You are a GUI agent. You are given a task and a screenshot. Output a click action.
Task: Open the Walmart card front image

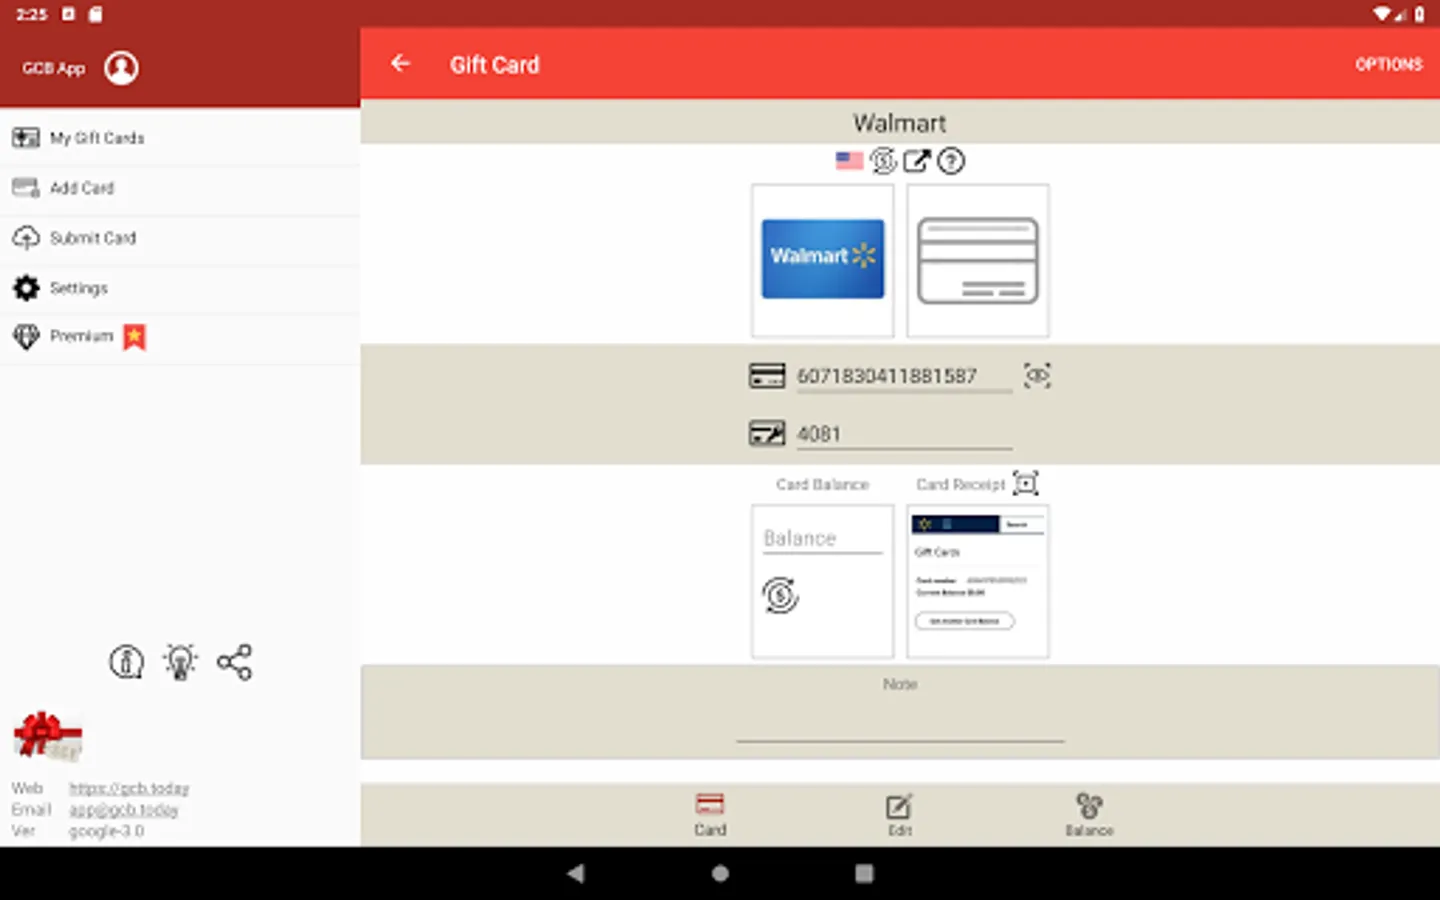822,260
